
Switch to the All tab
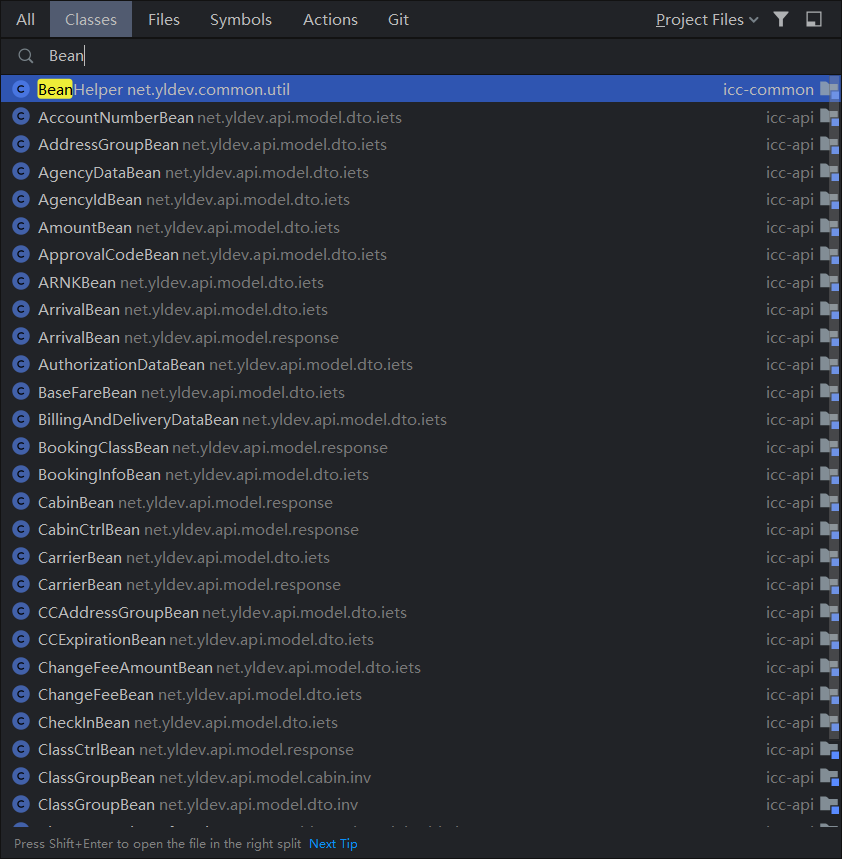[x=25, y=20]
